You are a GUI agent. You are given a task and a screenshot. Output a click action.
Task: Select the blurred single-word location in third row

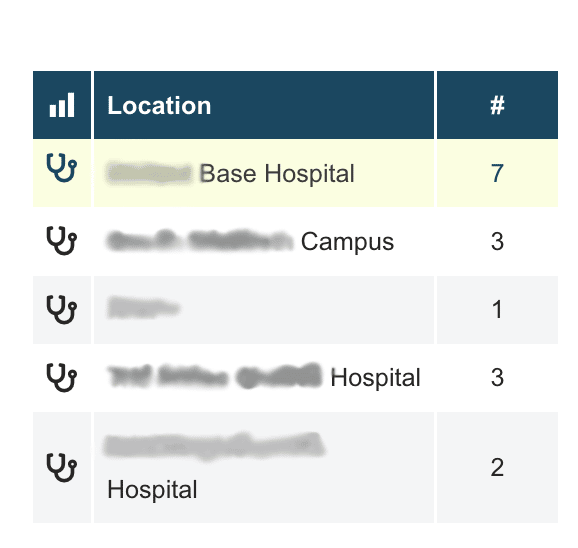click(x=143, y=308)
